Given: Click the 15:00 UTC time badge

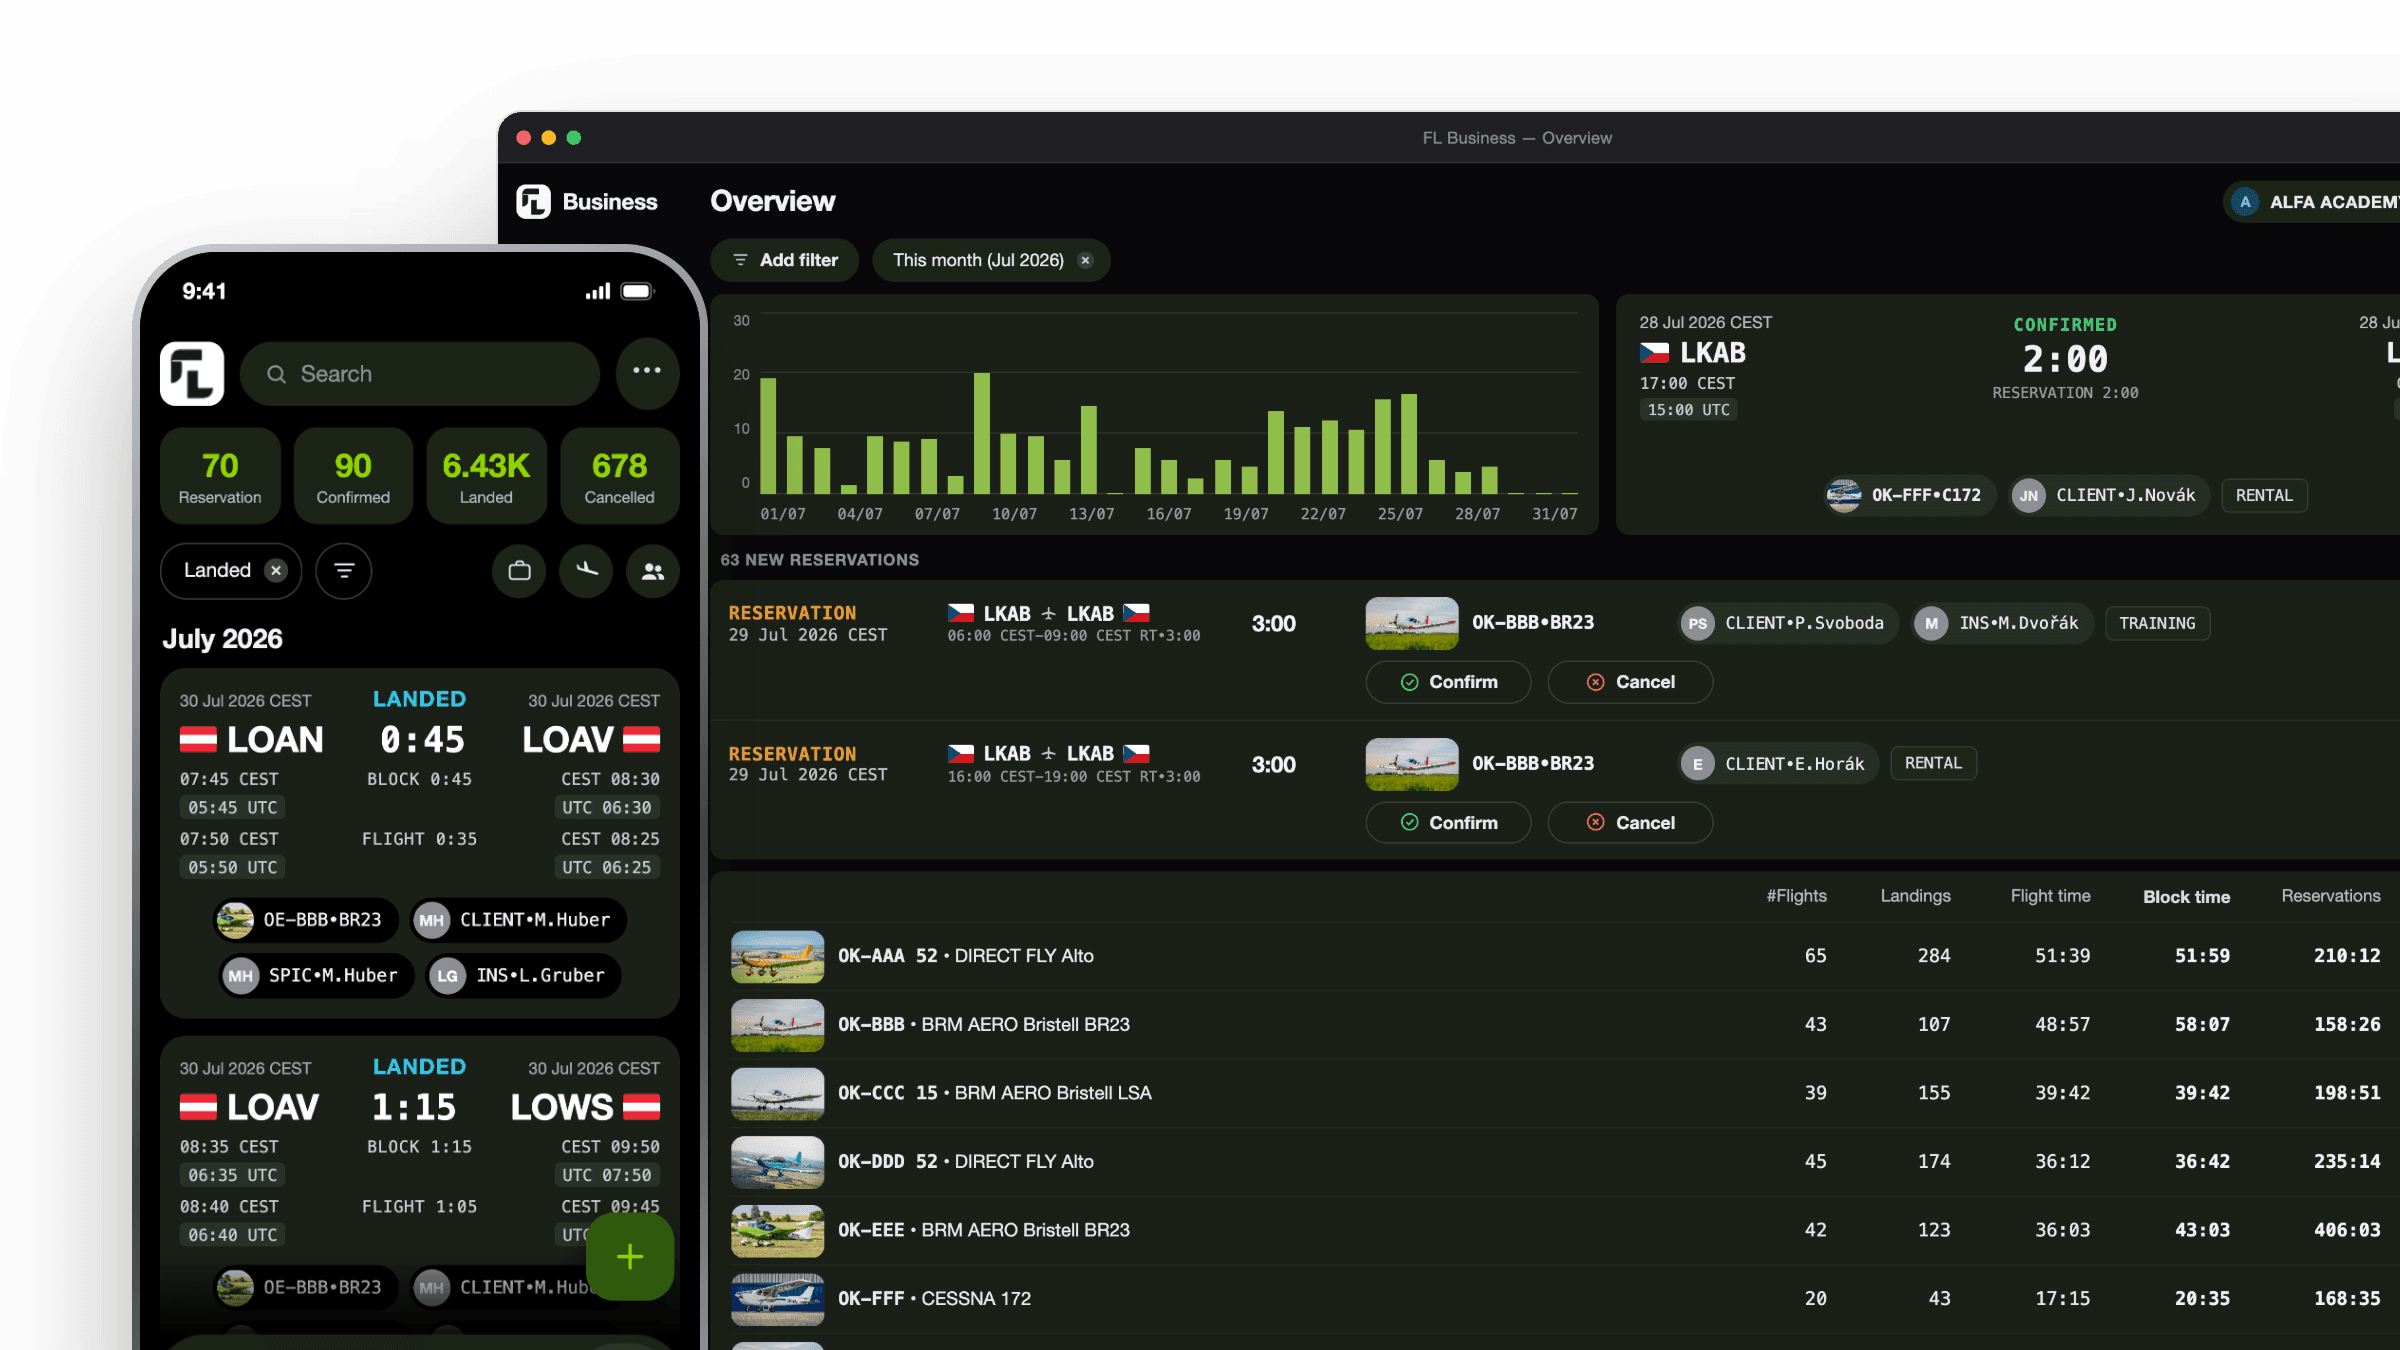Looking at the screenshot, I should [x=1688, y=410].
